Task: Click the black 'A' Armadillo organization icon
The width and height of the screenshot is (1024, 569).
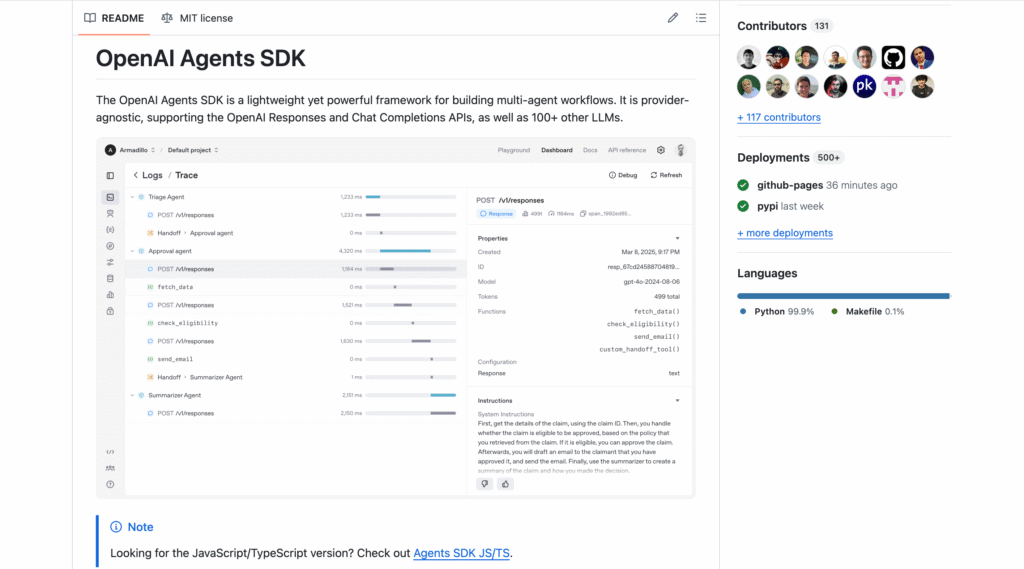Action: point(110,150)
